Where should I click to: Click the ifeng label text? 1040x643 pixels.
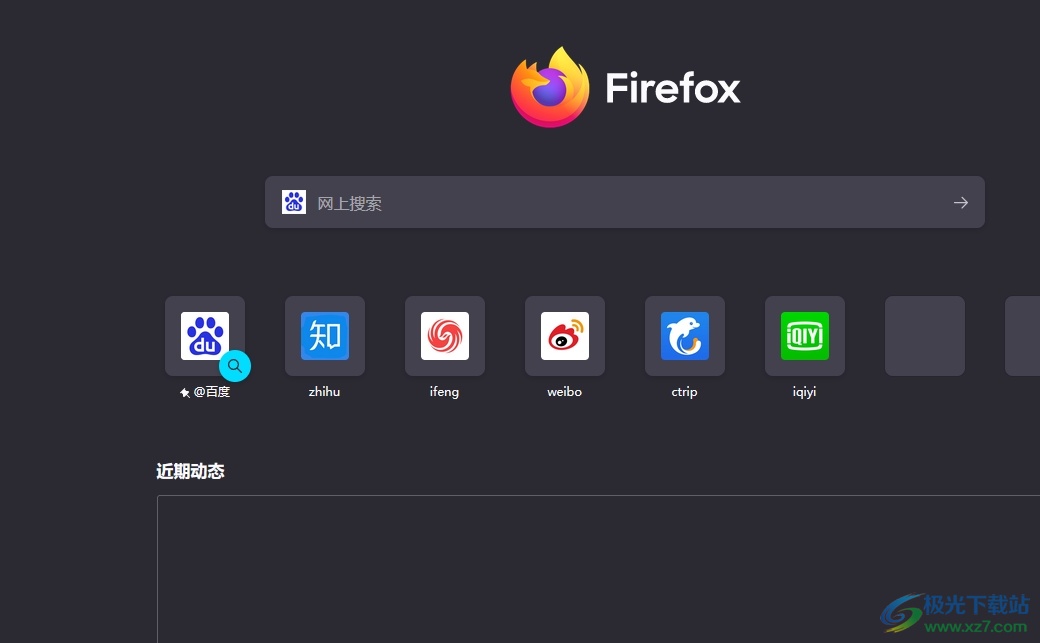(444, 392)
